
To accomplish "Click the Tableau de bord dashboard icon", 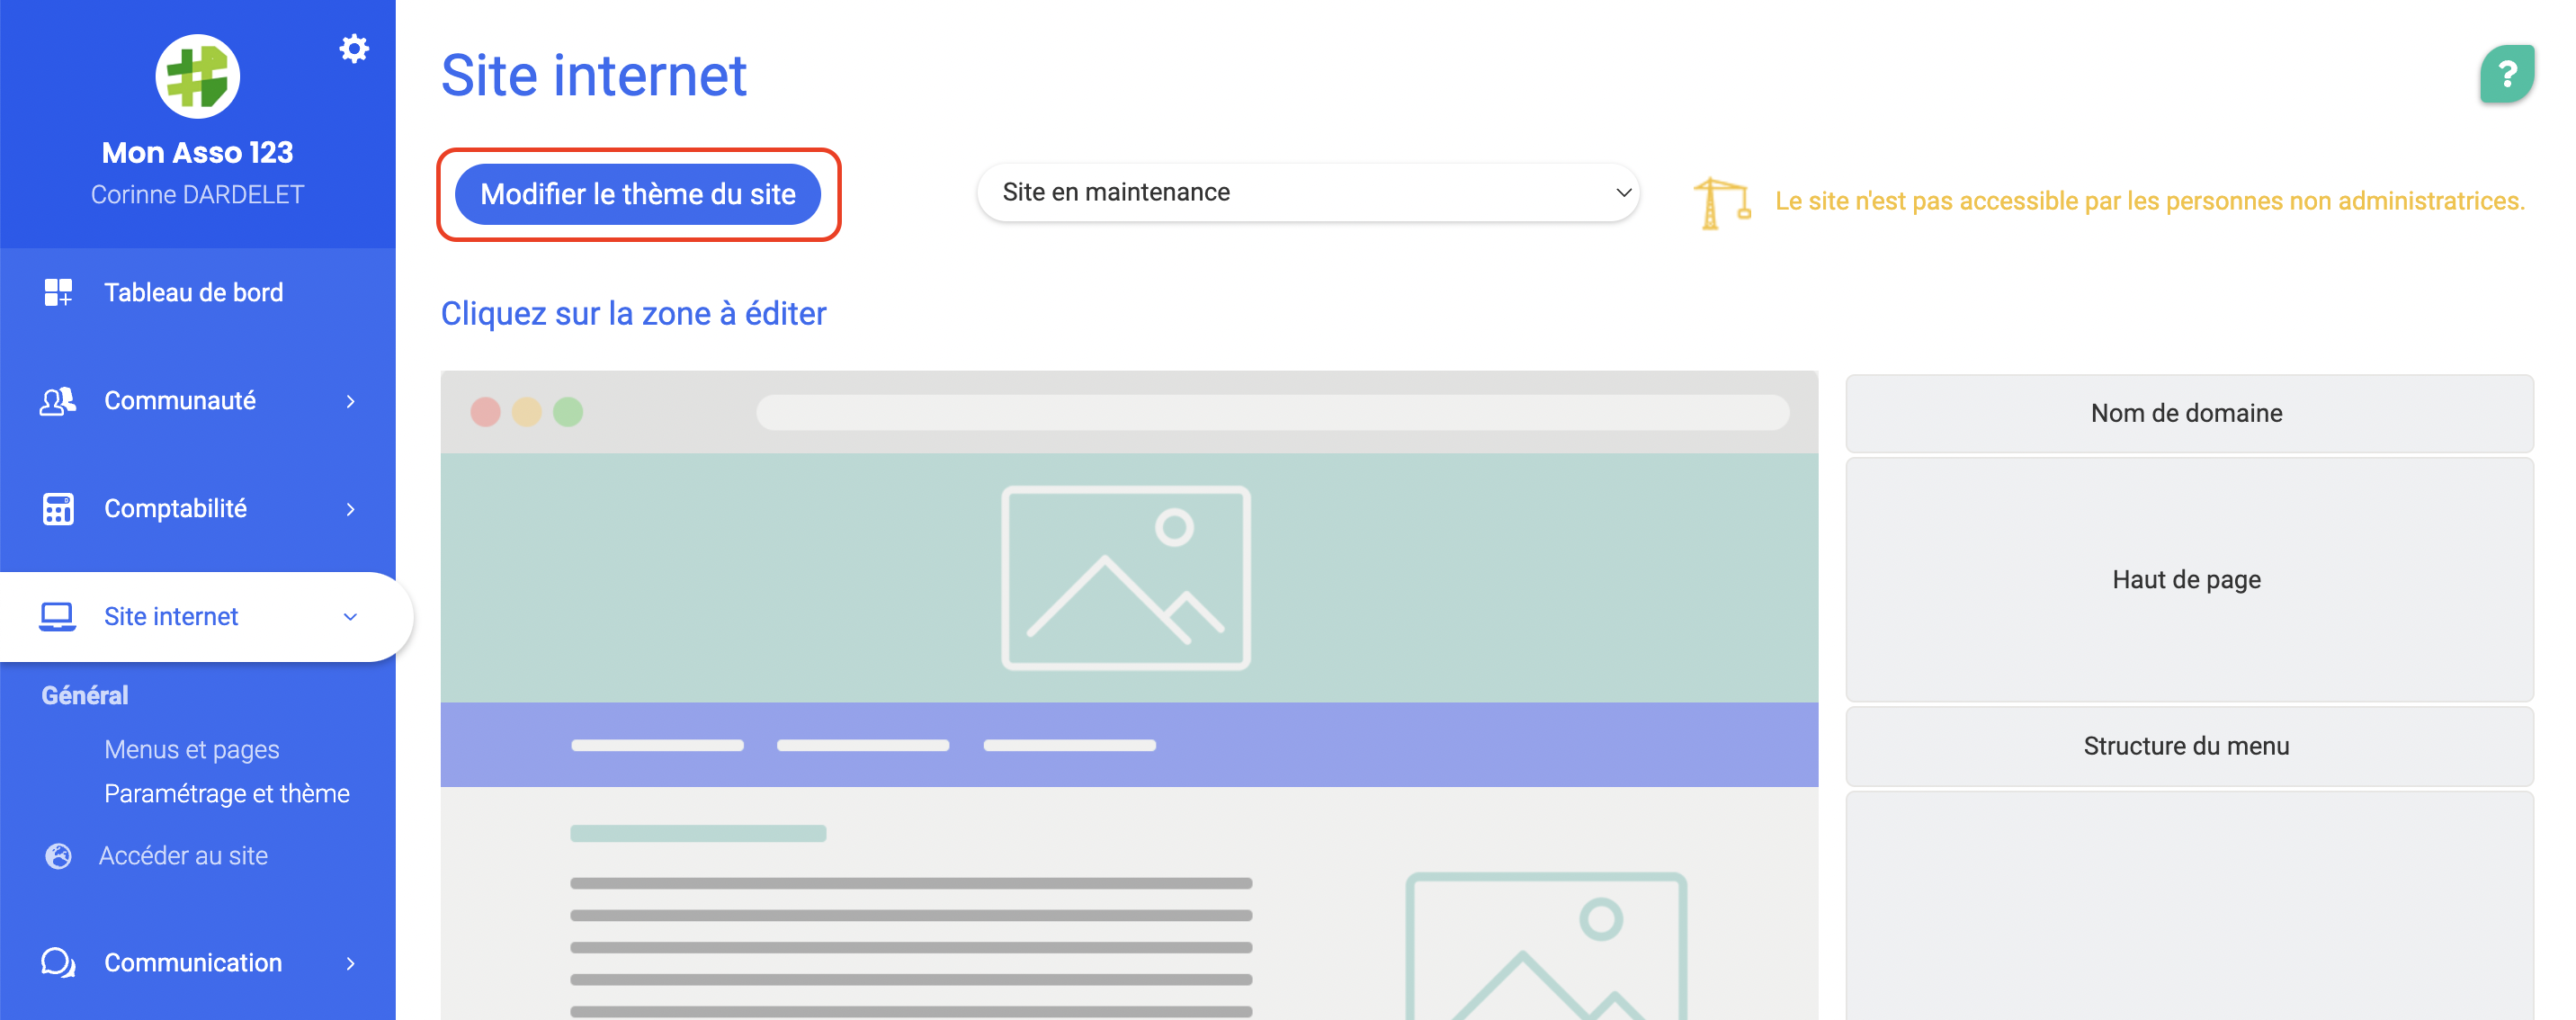I will pos(58,292).
